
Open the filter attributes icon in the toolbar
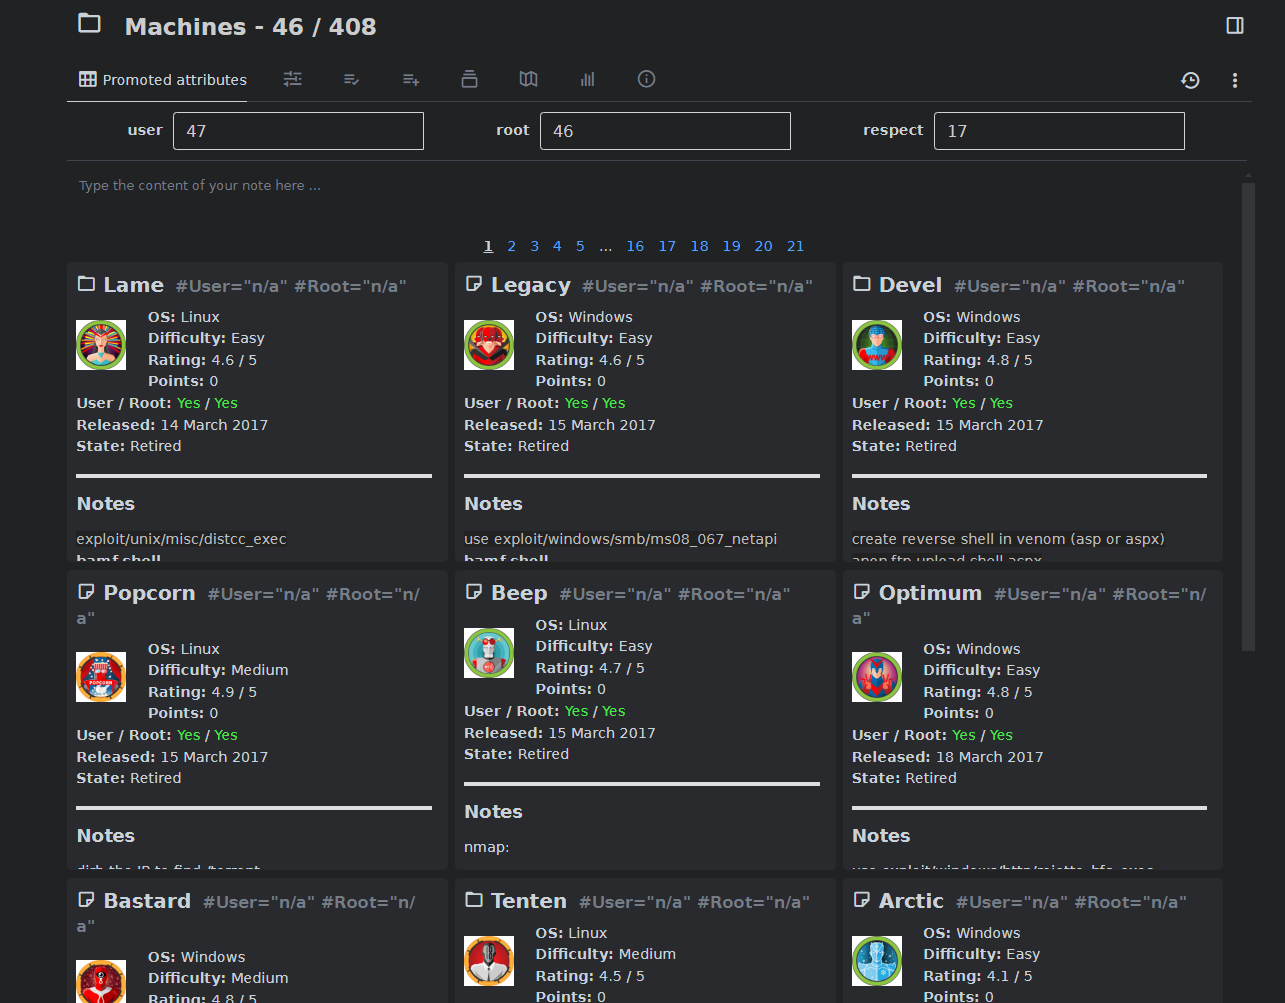pos(292,79)
